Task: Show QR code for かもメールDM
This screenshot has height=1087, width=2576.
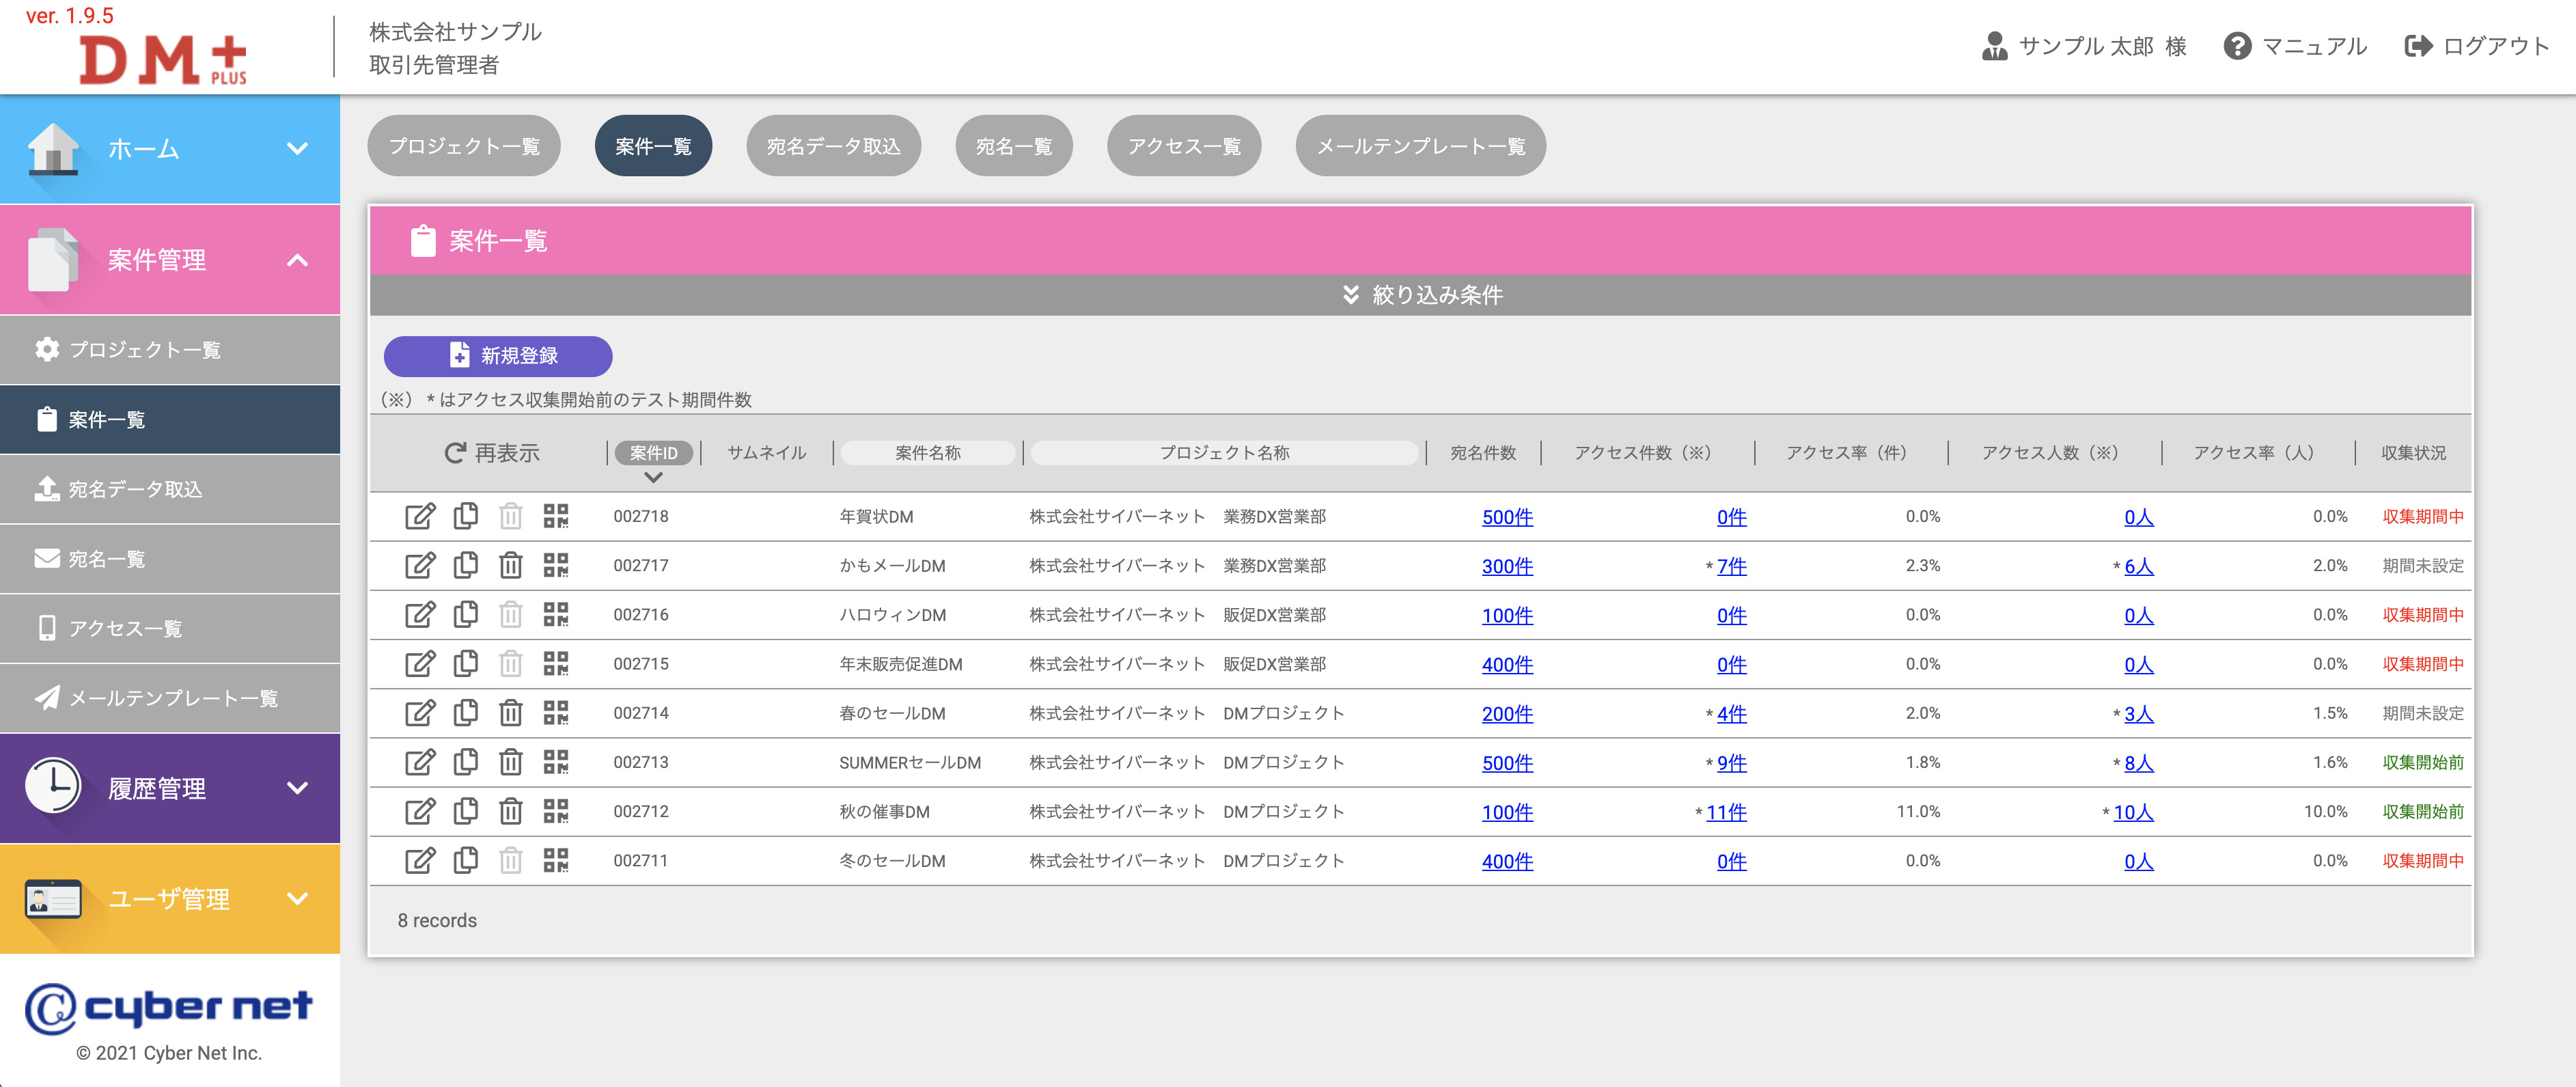Action: 556,565
